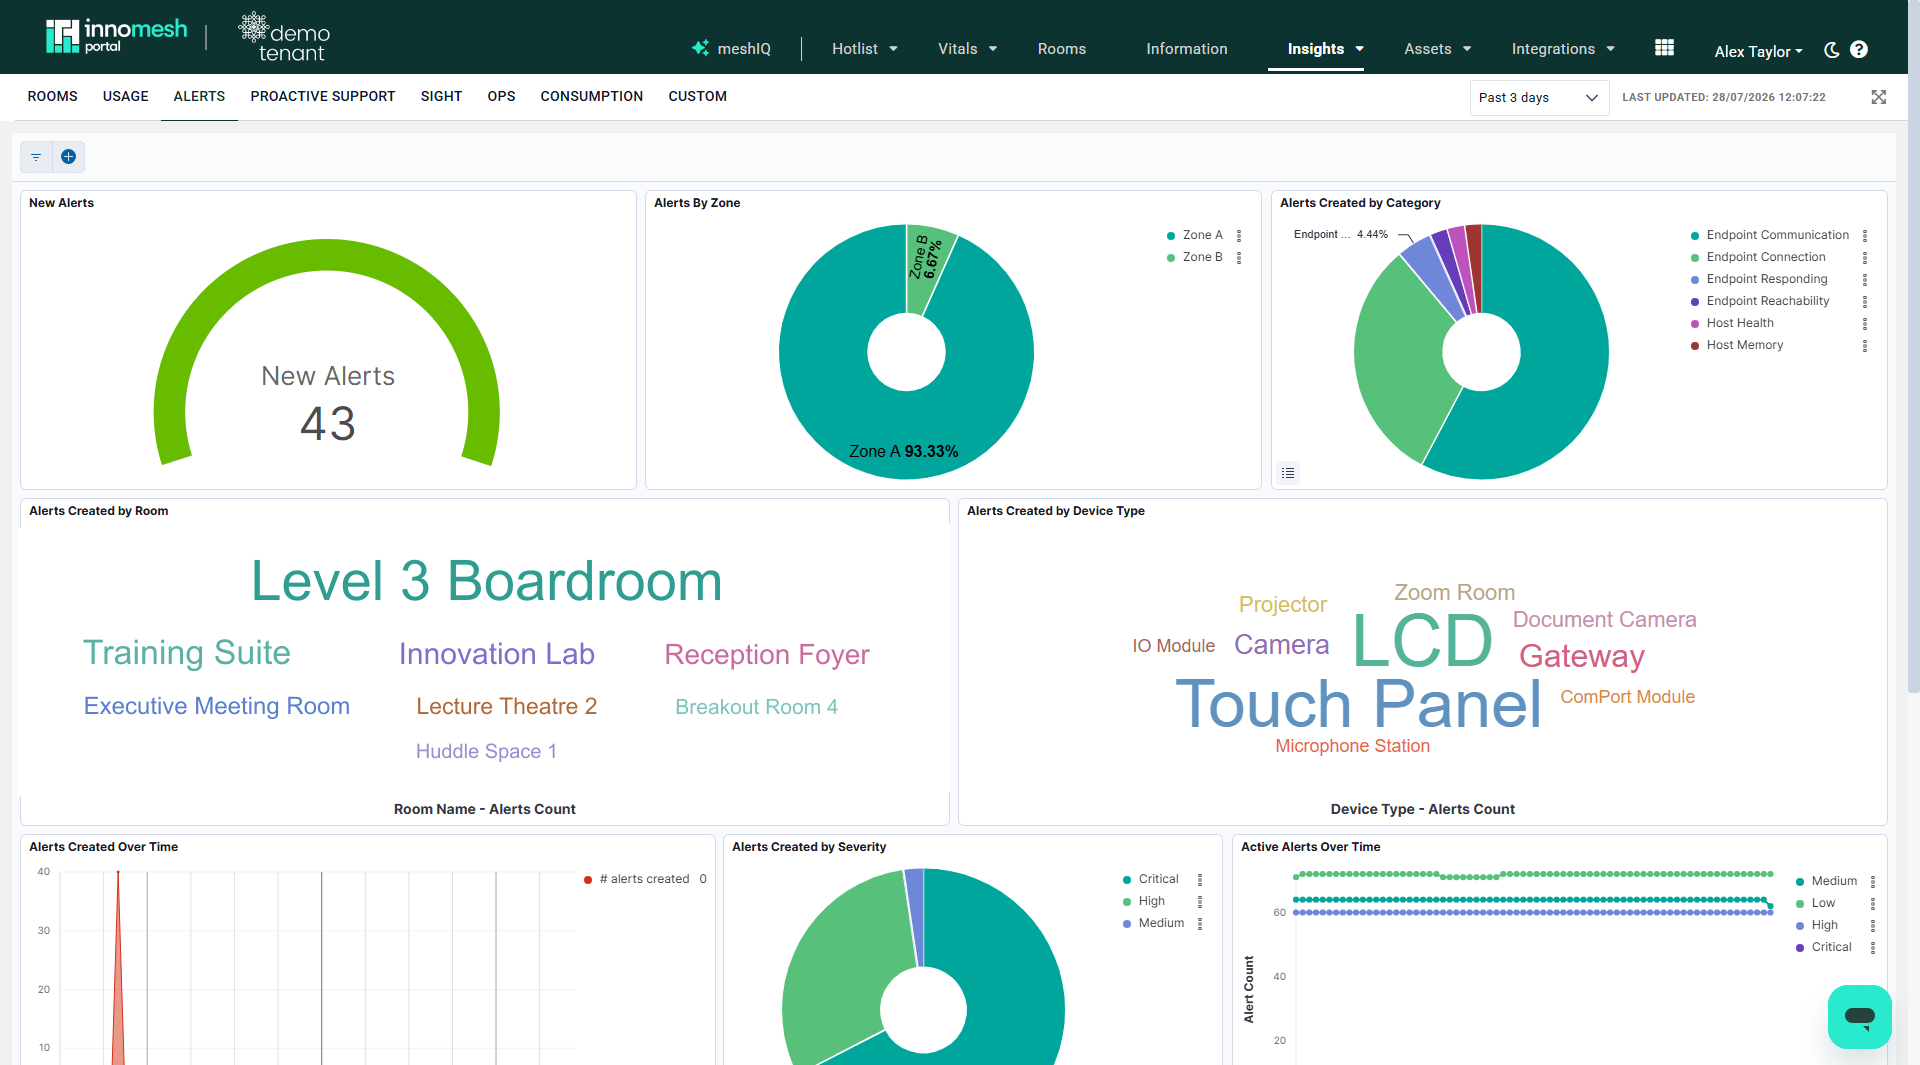The width and height of the screenshot is (1920, 1065).
Task: Open Critical severity legend options
Action: (1200, 880)
